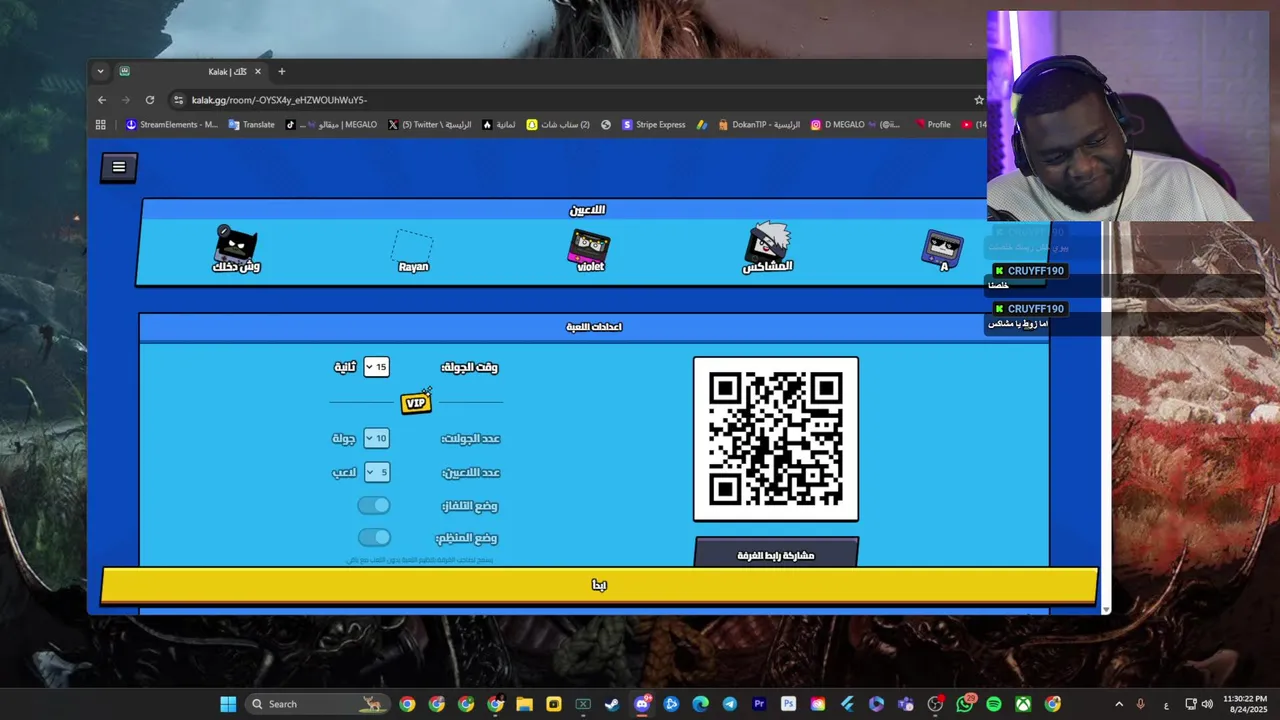The height and width of the screenshot is (720, 1280).
Task: Go back in browser history
Action: (102, 100)
